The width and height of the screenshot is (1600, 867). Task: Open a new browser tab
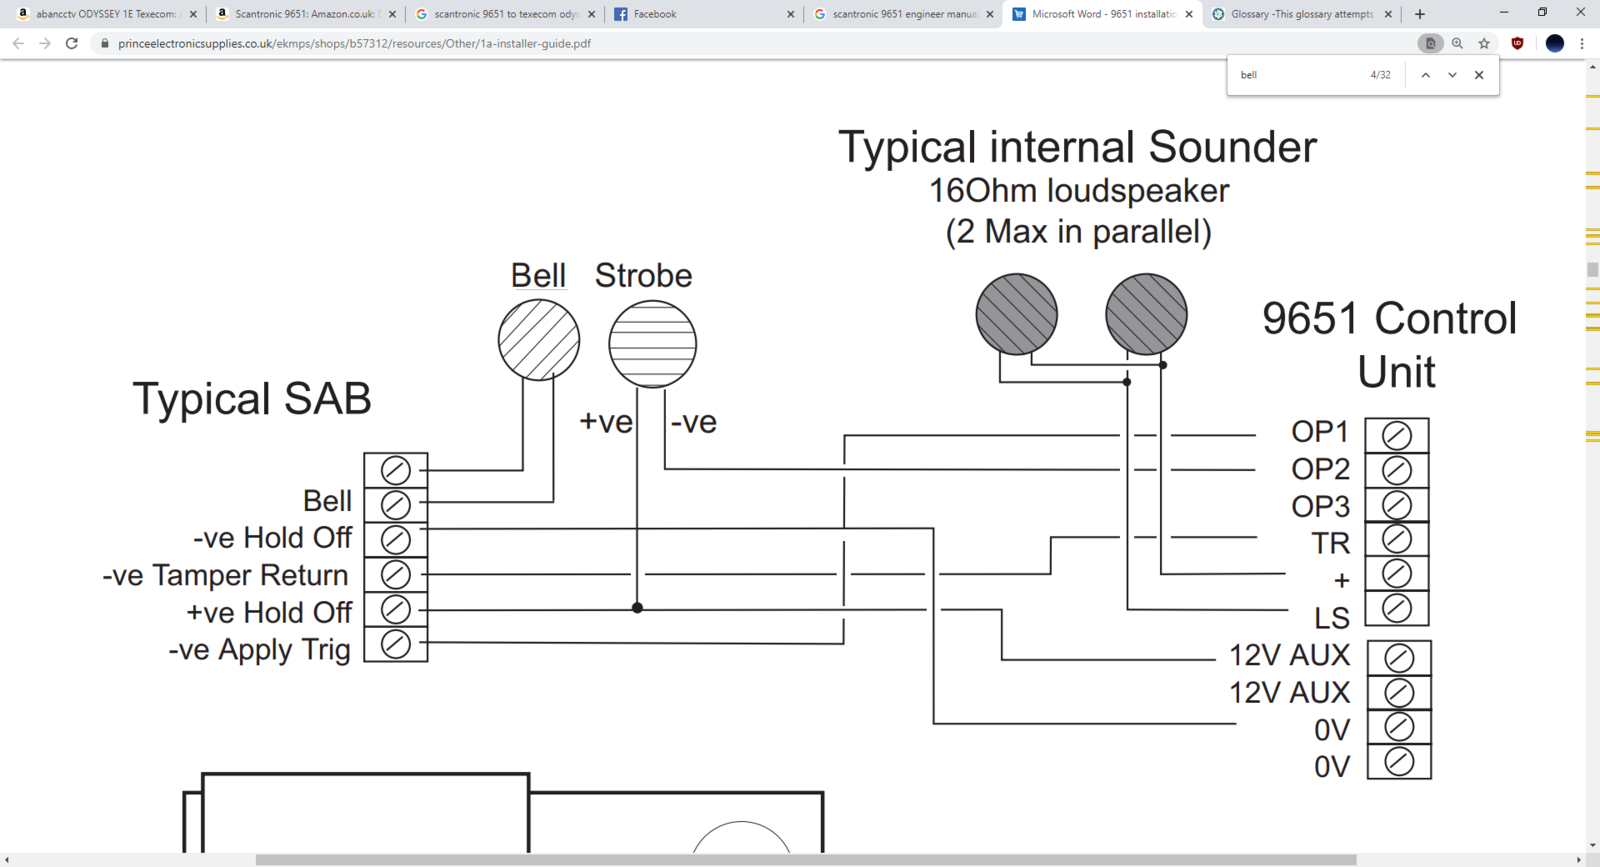pyautogui.click(x=1420, y=14)
